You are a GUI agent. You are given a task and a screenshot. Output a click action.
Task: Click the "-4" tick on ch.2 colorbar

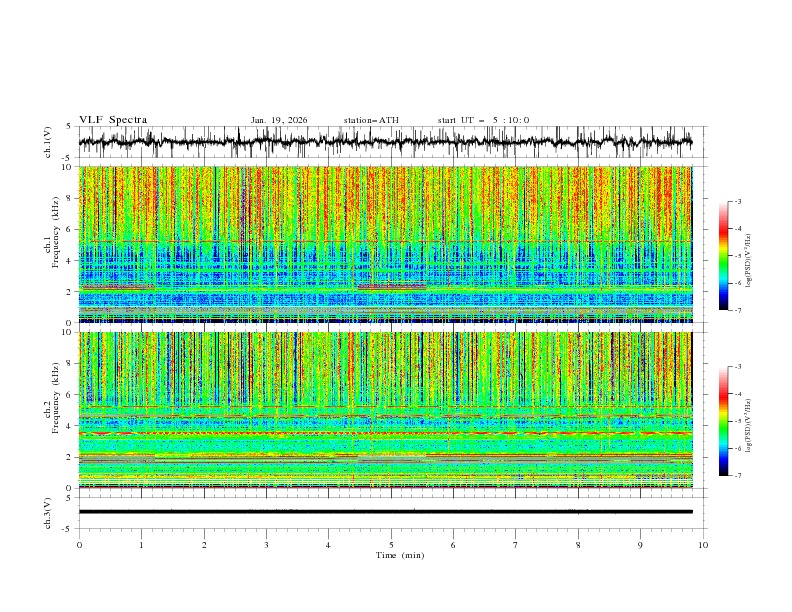737,394
